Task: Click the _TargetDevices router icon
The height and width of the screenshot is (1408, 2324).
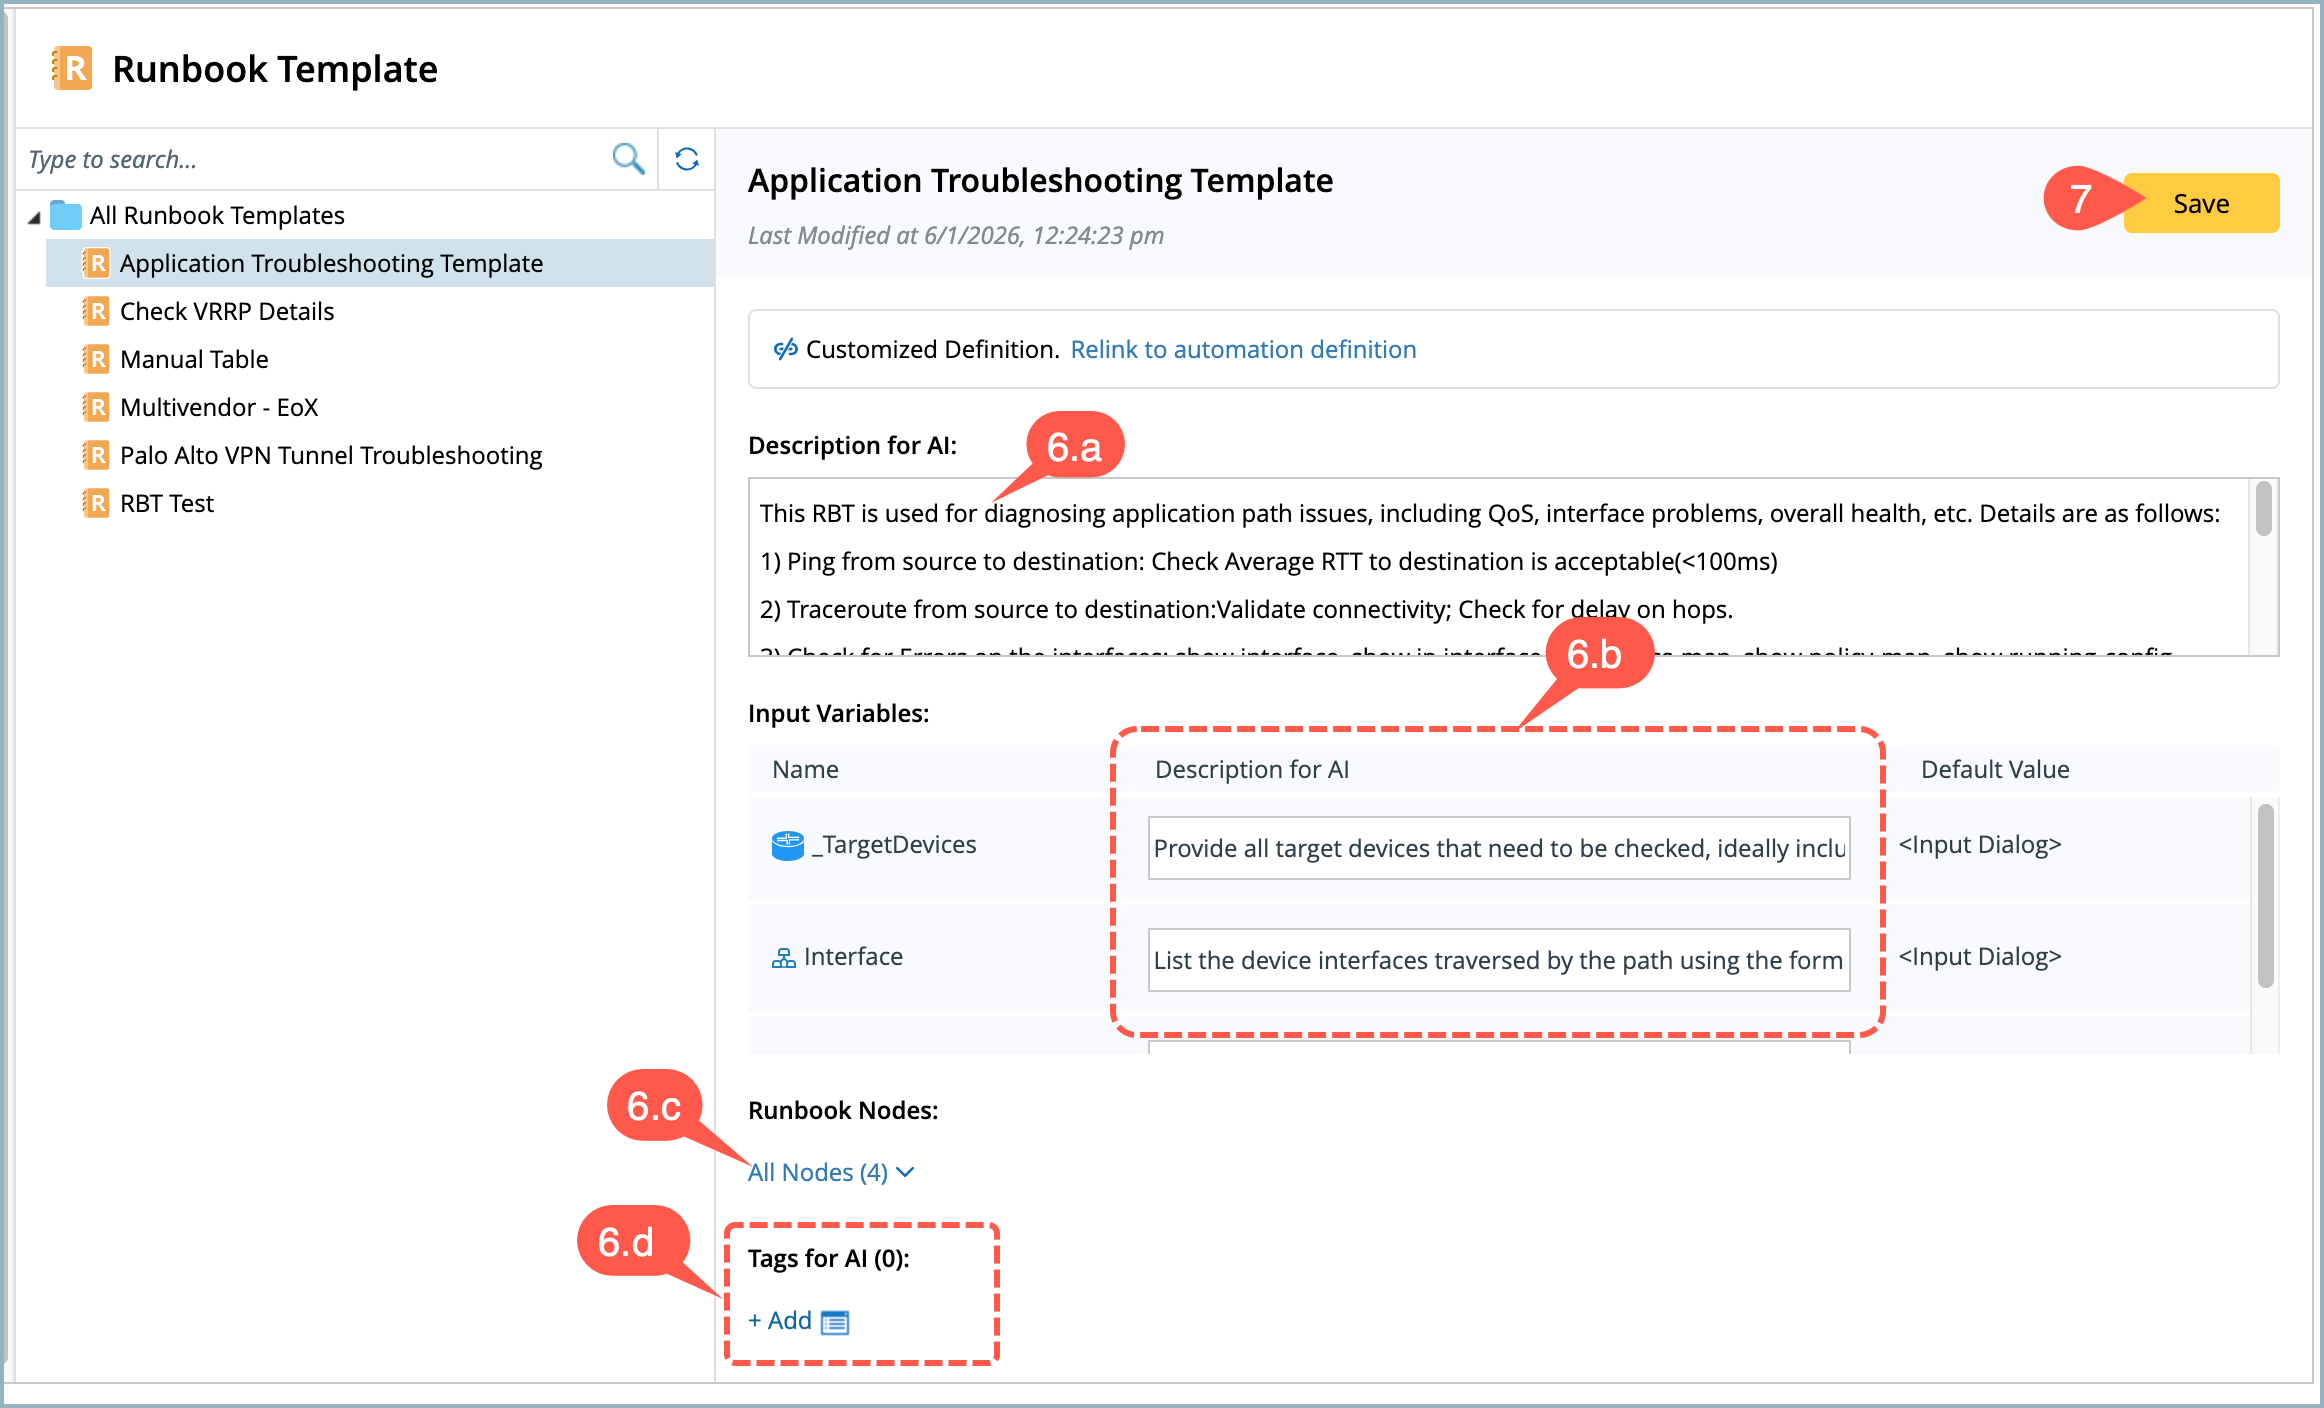Action: [x=787, y=845]
